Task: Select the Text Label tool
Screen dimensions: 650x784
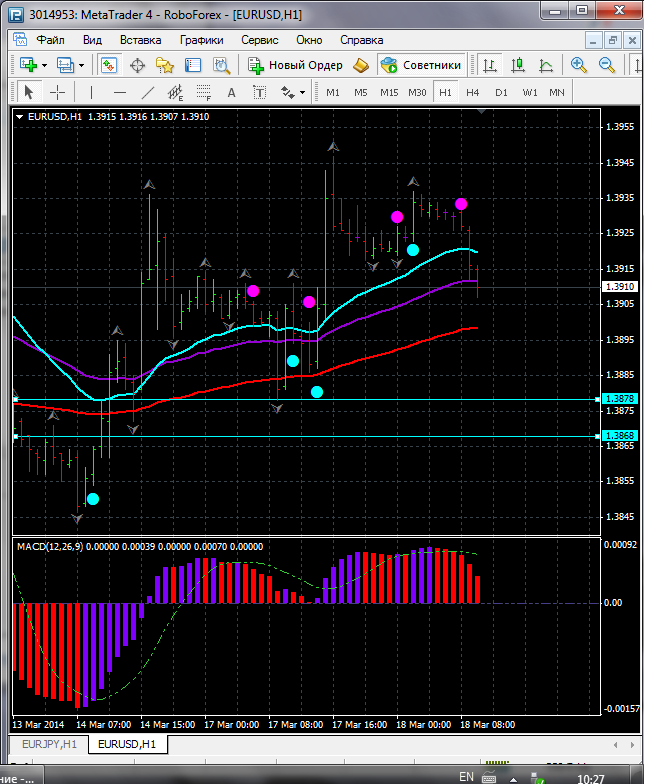Action: 260,92
